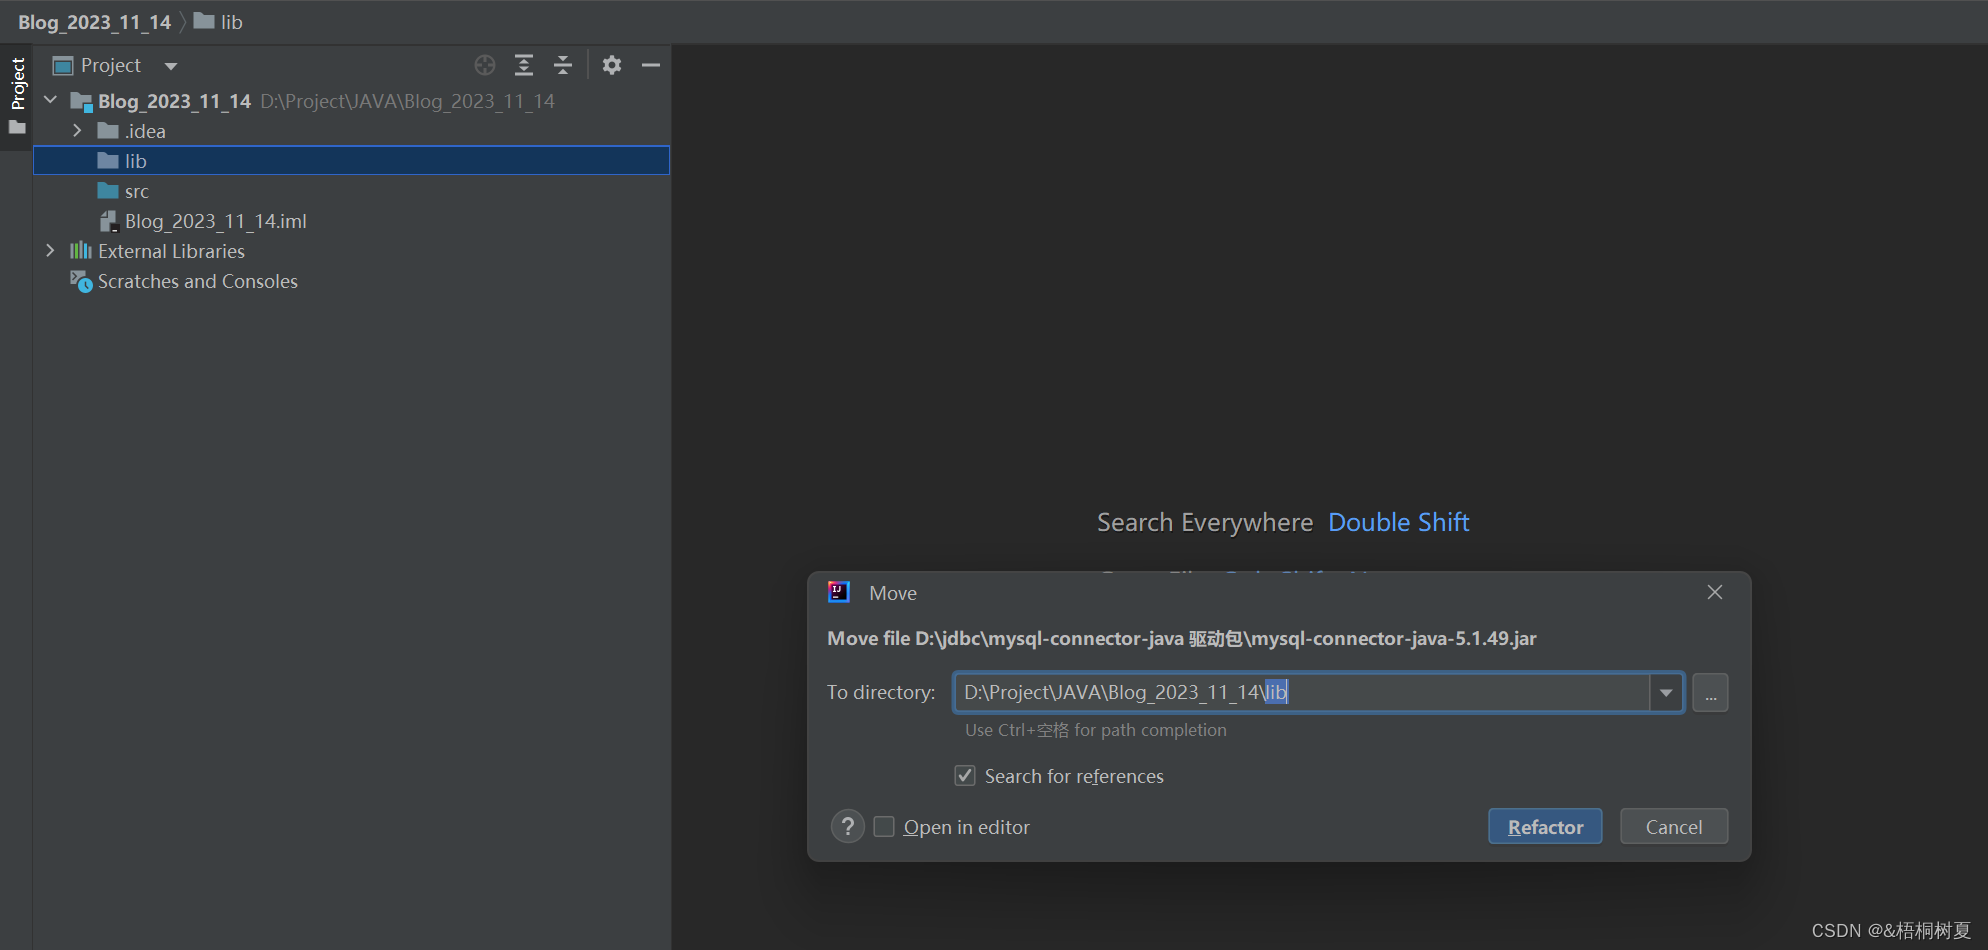This screenshot has width=1988, height=950.
Task: Open Project panel settings gear
Action: click(x=612, y=65)
